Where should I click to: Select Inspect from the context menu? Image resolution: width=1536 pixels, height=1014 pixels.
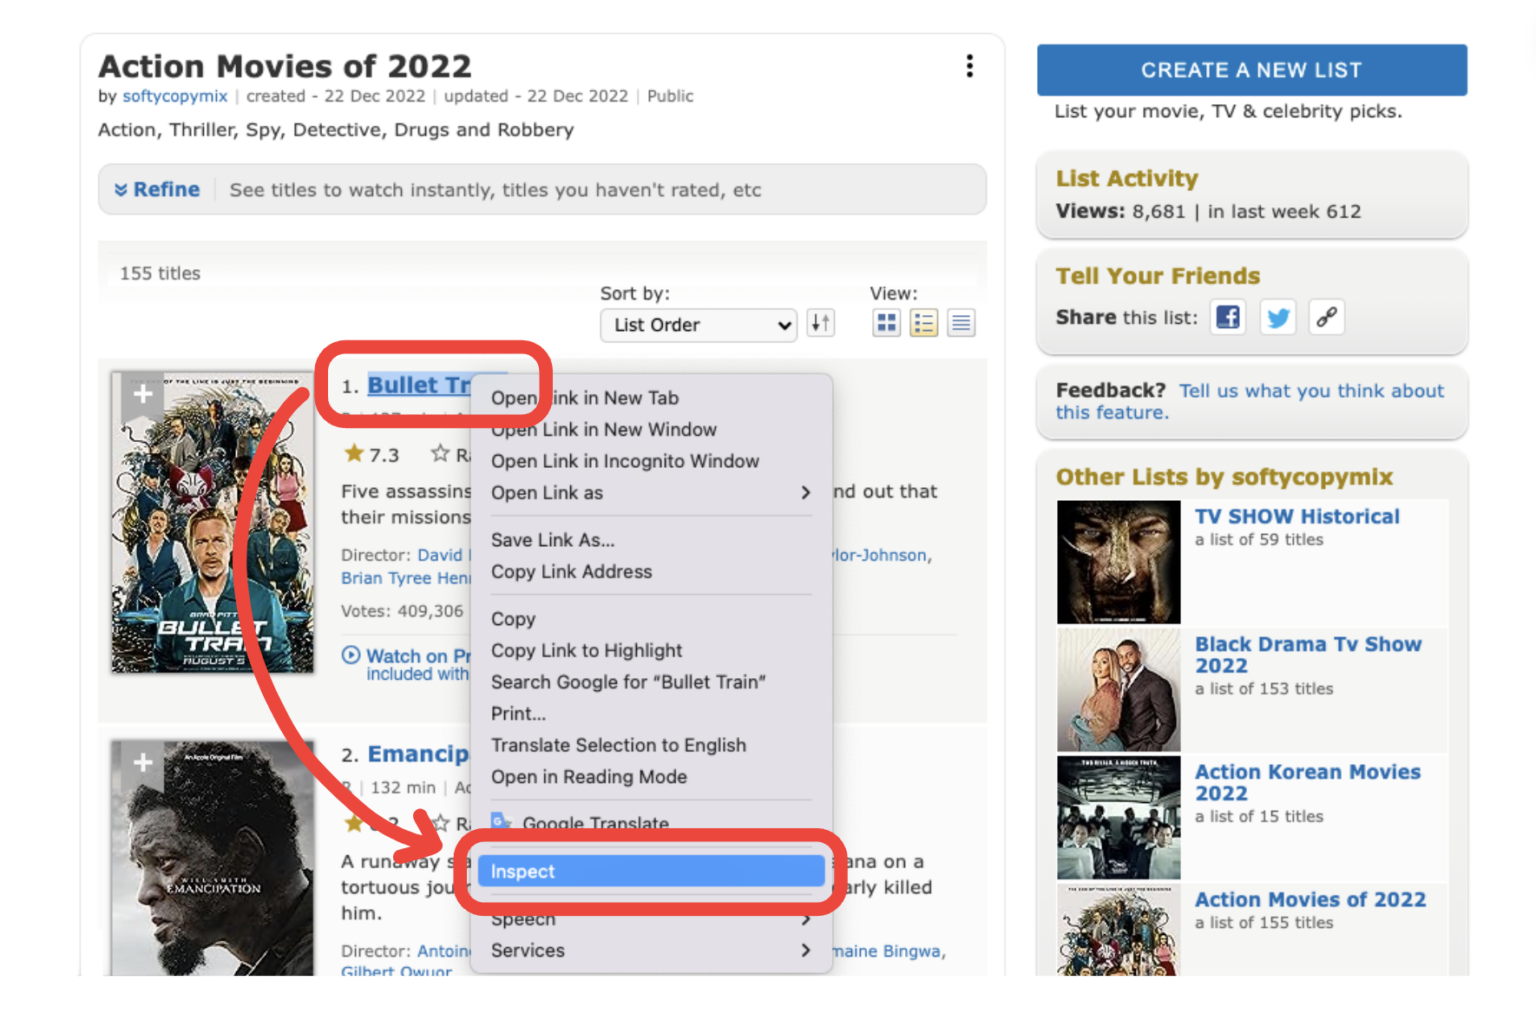(650, 871)
